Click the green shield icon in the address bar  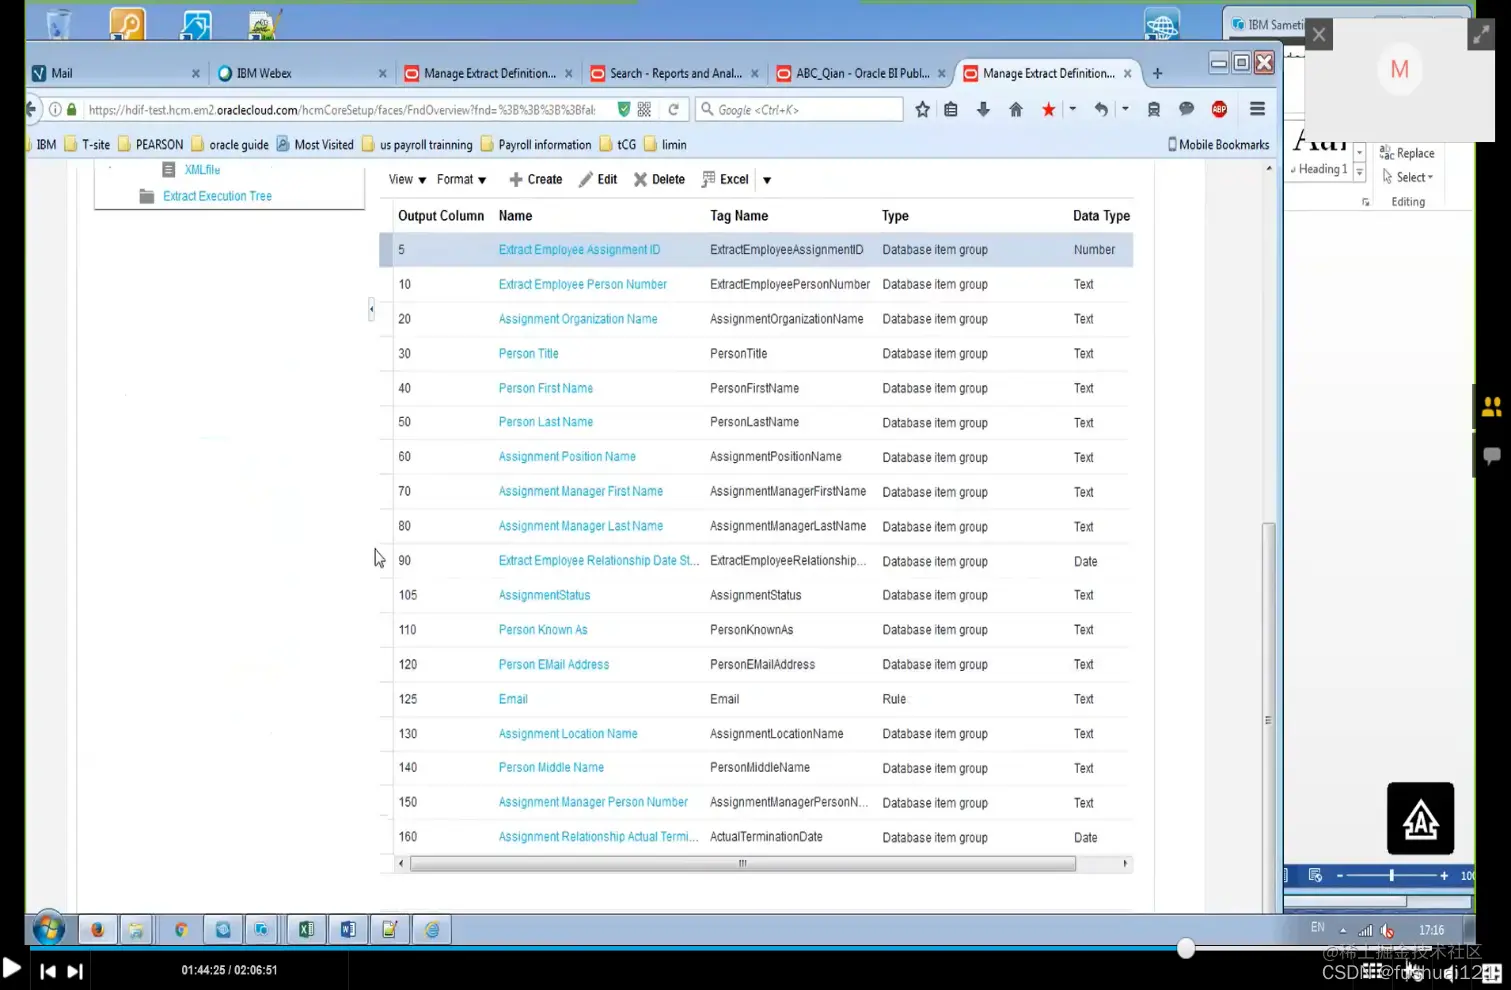pos(624,109)
